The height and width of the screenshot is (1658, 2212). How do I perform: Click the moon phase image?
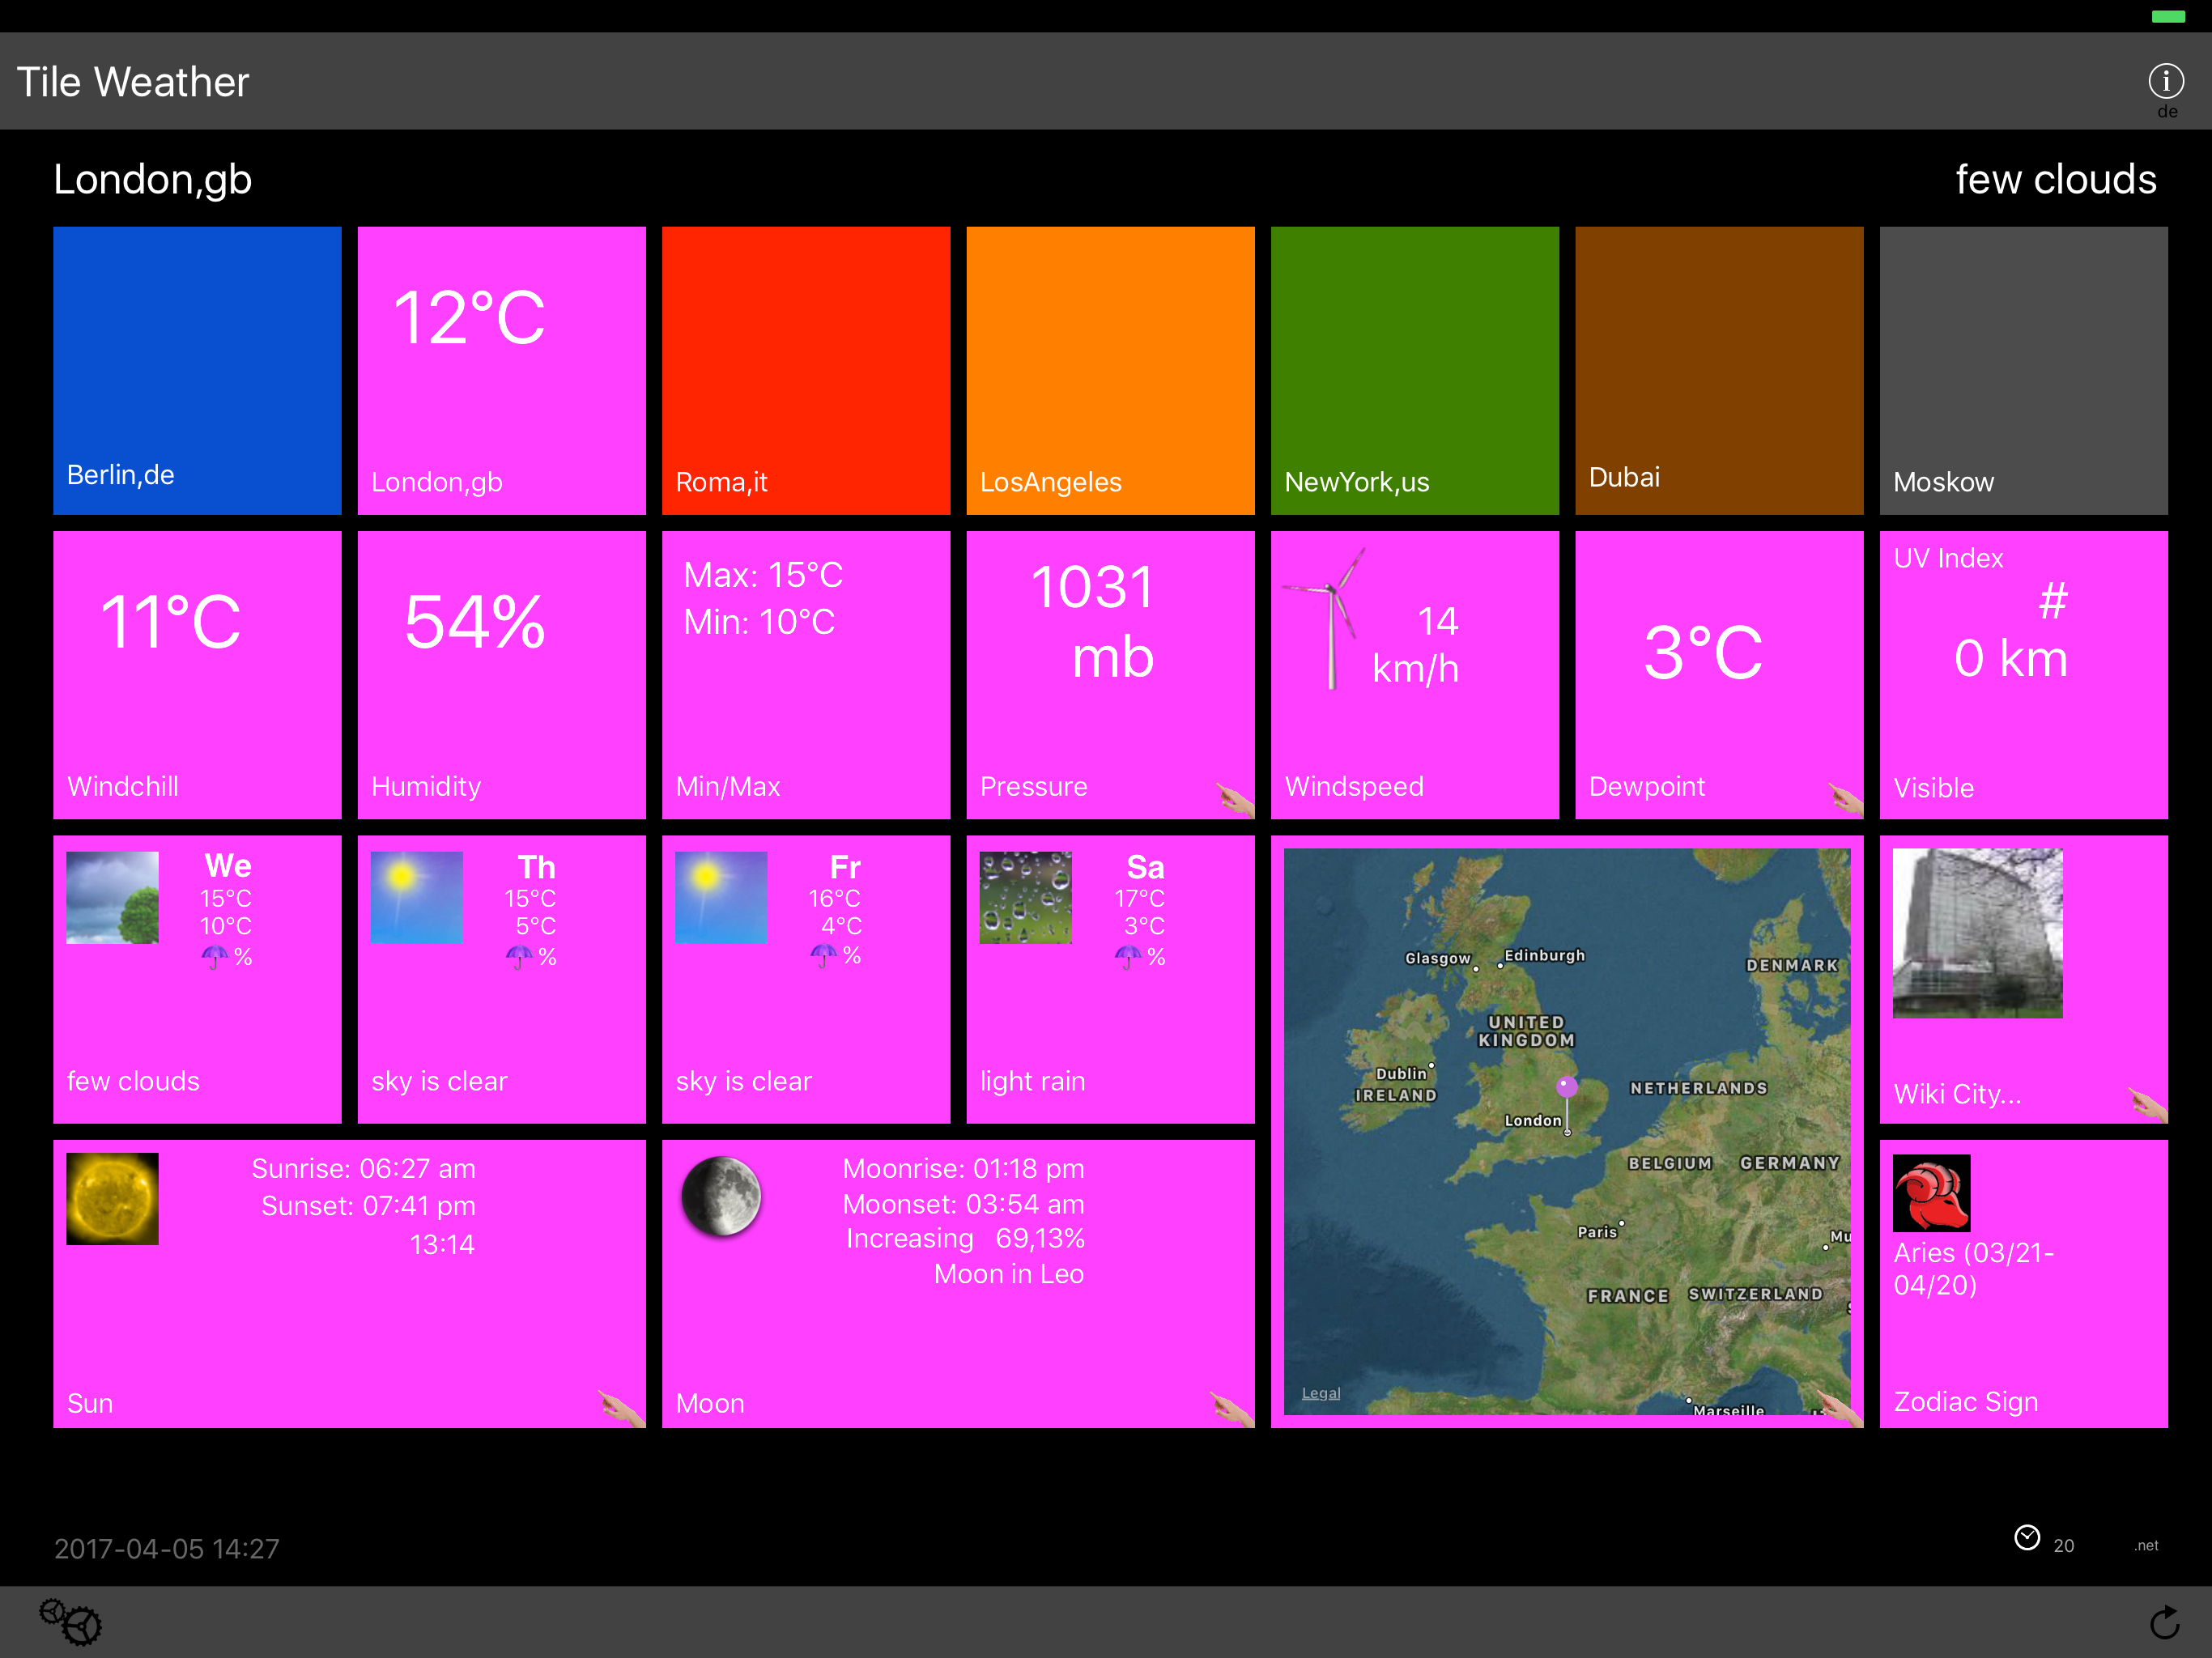pyautogui.click(x=721, y=1197)
